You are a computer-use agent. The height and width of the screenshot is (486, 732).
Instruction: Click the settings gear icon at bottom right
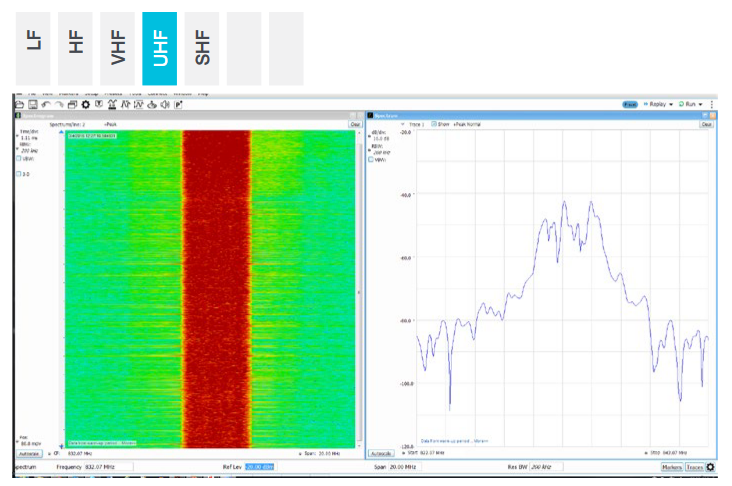pyautogui.click(x=711, y=467)
